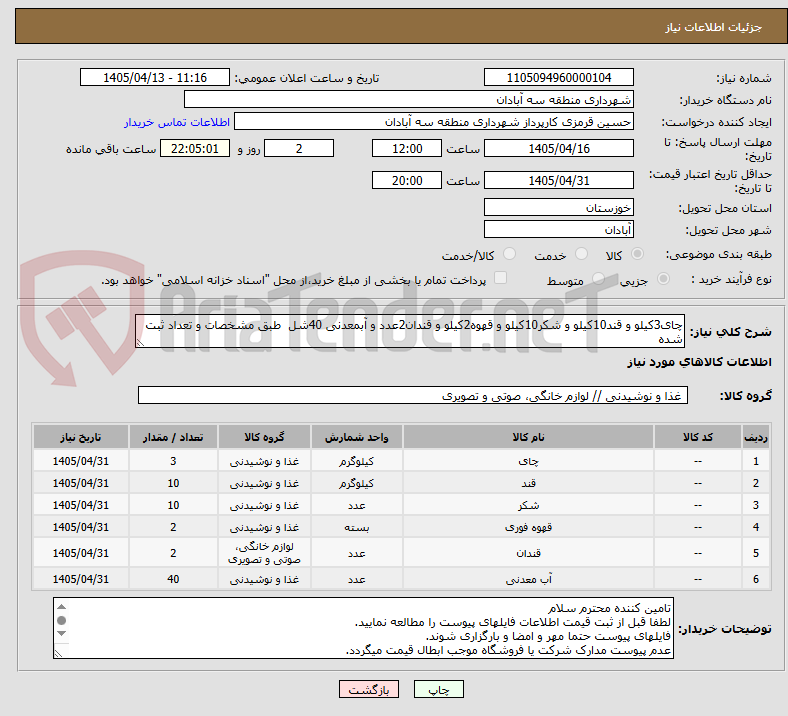Click the لوازم خانگی، صوتی و تصویری group cell
Viewport: 788px width, 716px height.
pos(264,553)
